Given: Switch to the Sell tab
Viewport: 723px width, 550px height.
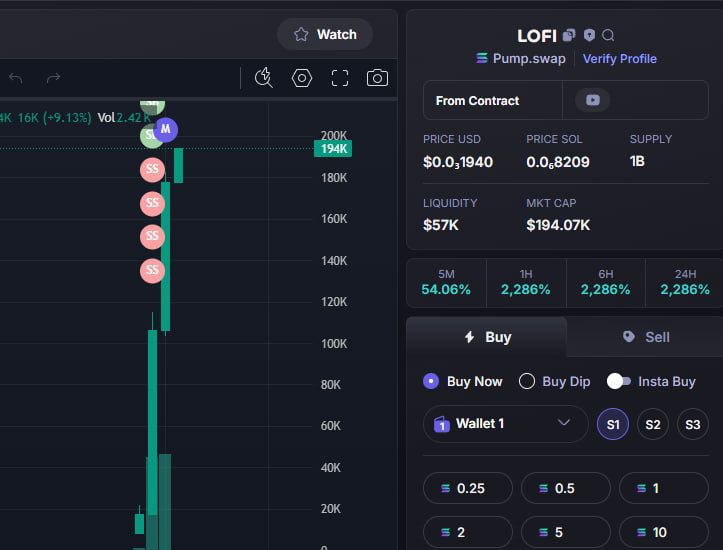Looking at the screenshot, I should pos(645,337).
